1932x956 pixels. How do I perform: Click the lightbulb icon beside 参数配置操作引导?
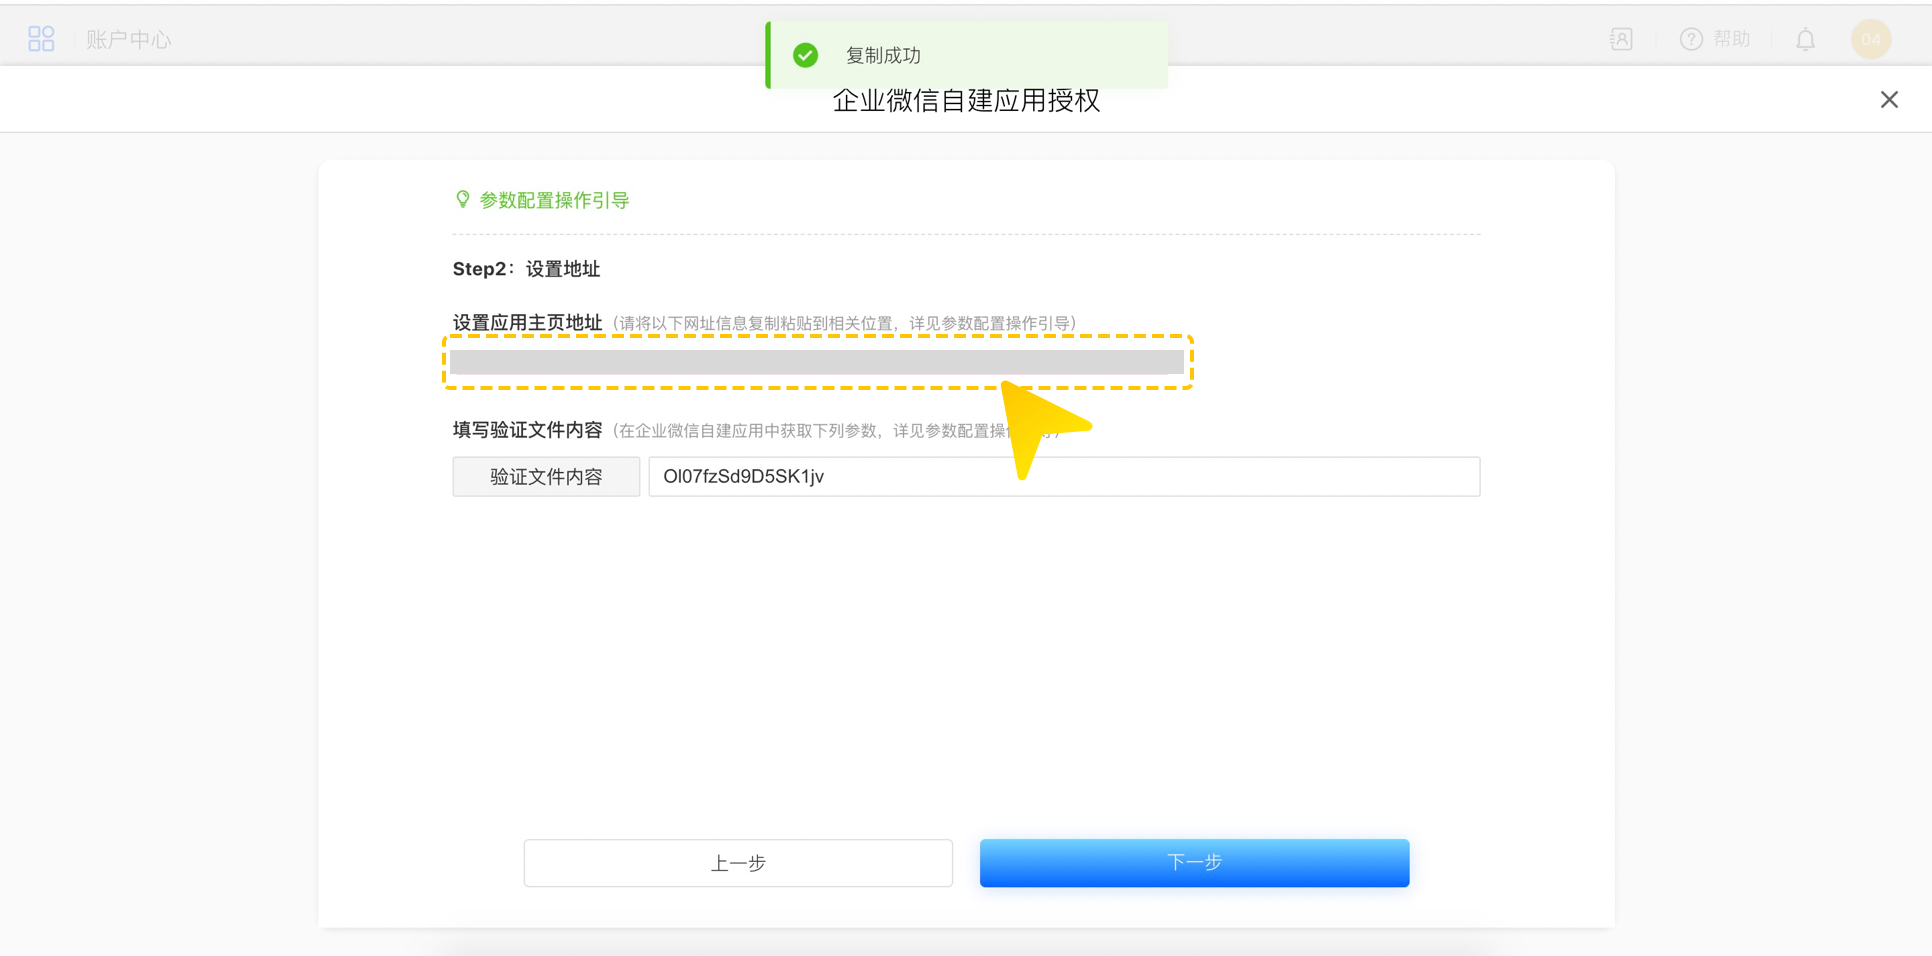coord(462,200)
